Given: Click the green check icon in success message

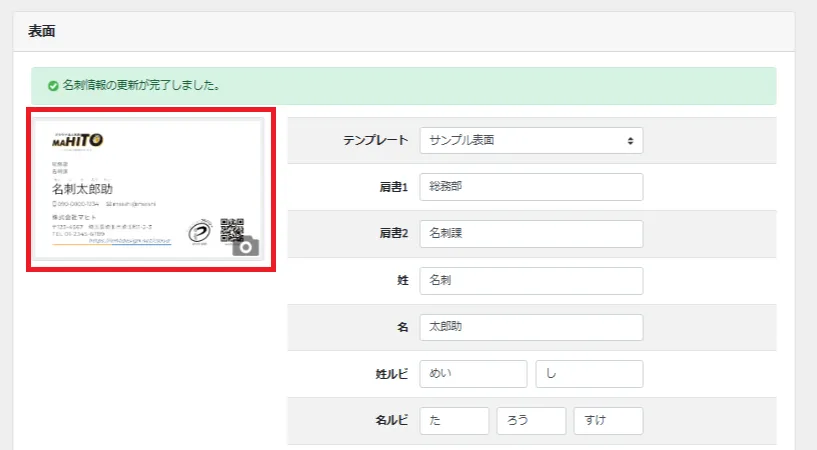Looking at the screenshot, I should click(53, 86).
